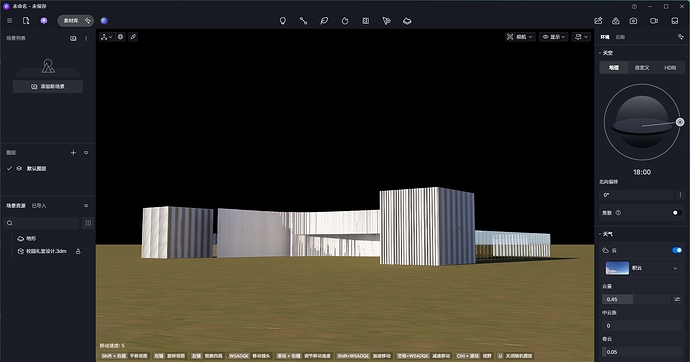Screen dimensions: 690x362
Task: Open the 显示 display dropdown
Action: [554, 37]
